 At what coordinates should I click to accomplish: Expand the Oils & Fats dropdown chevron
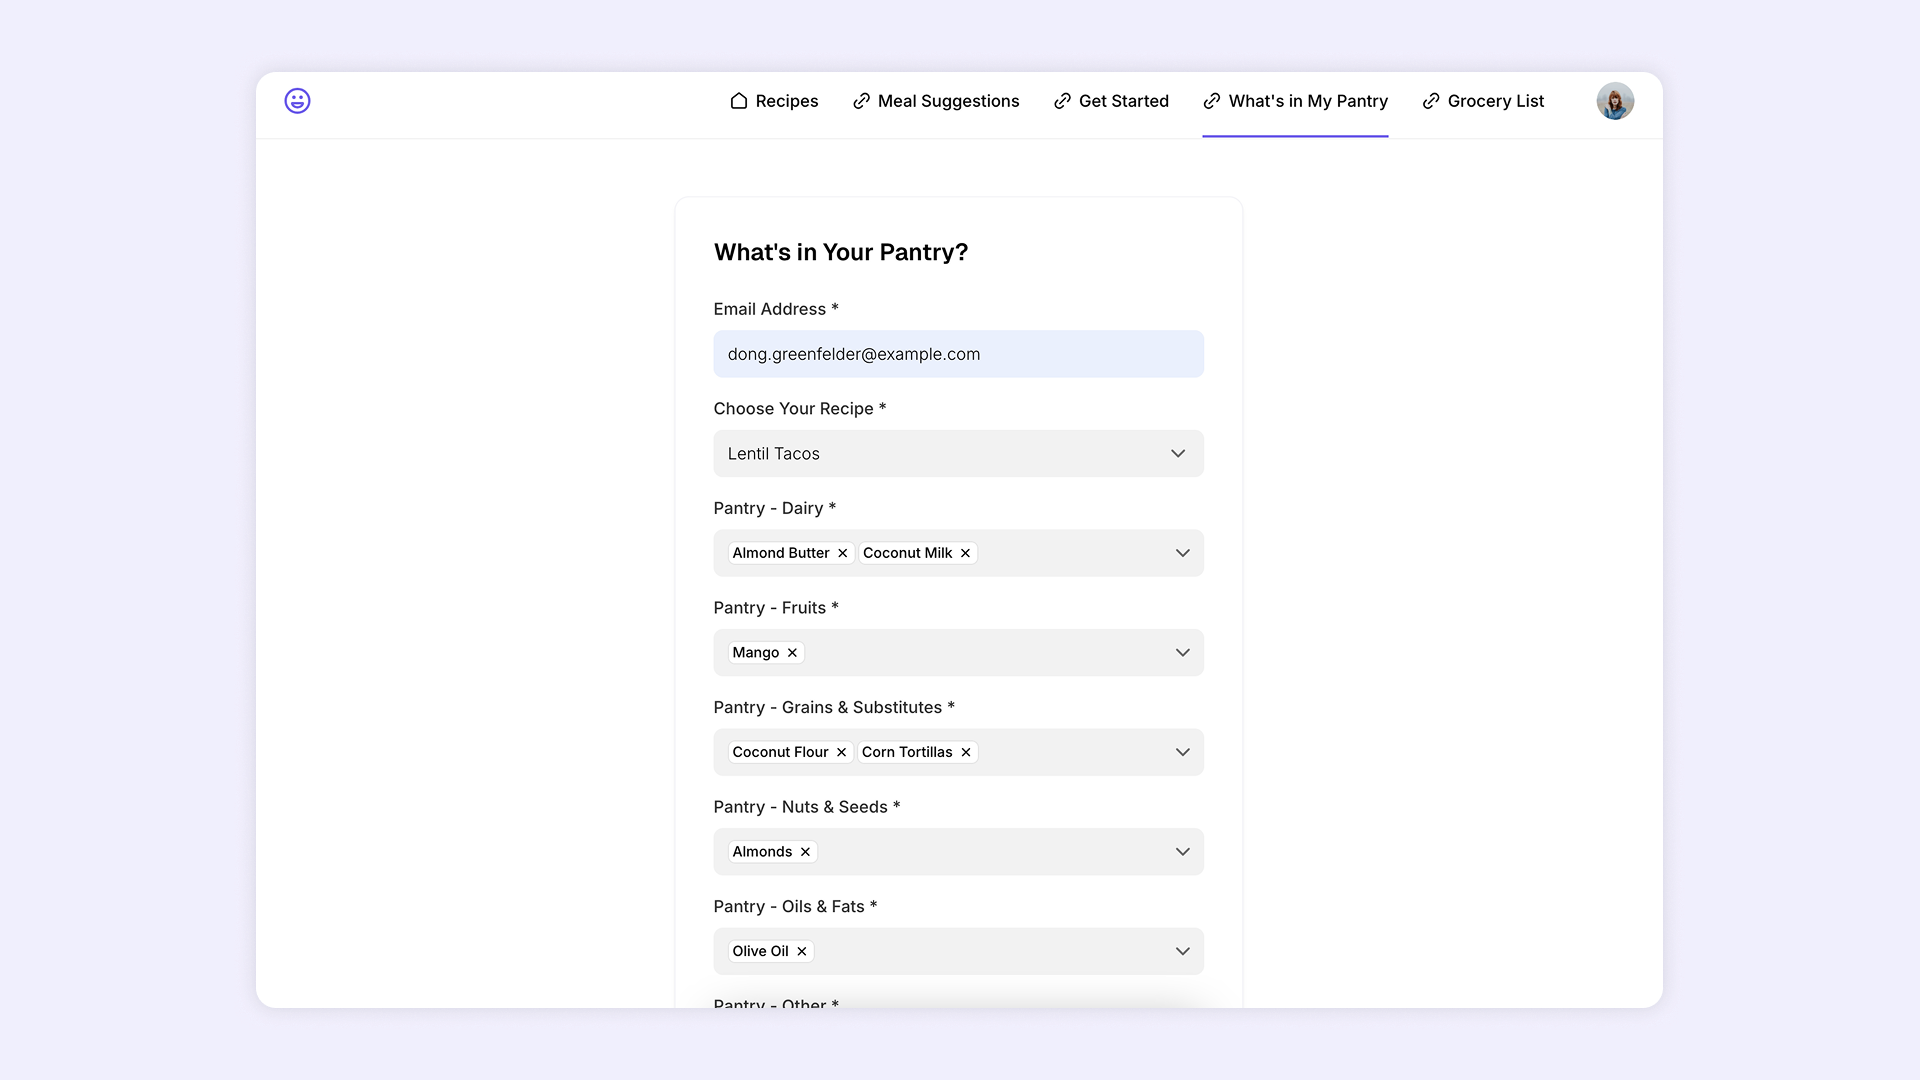(1182, 951)
